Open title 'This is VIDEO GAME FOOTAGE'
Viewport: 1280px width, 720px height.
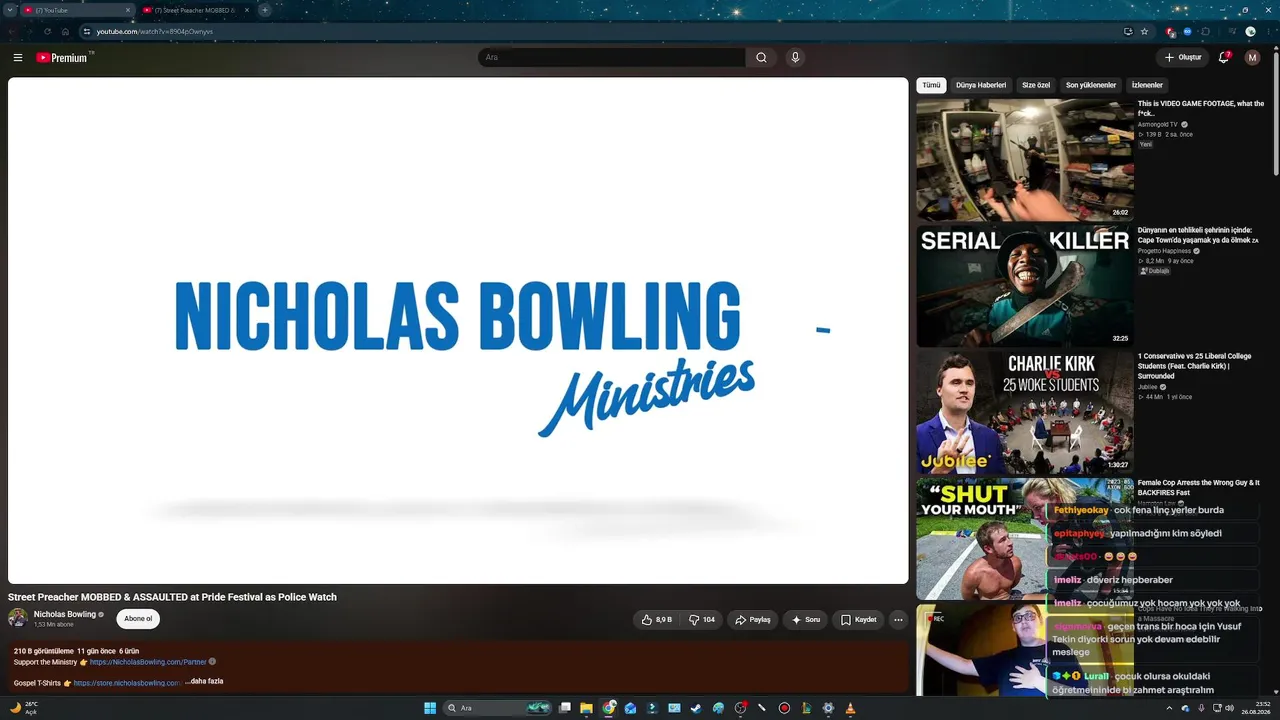1201,108
